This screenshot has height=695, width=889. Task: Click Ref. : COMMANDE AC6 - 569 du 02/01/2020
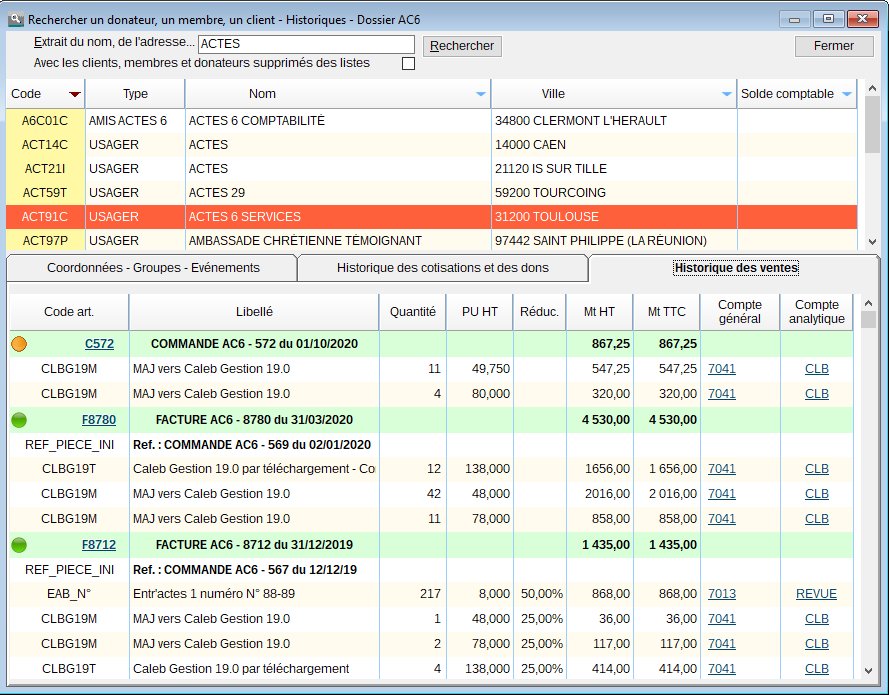pos(252,444)
